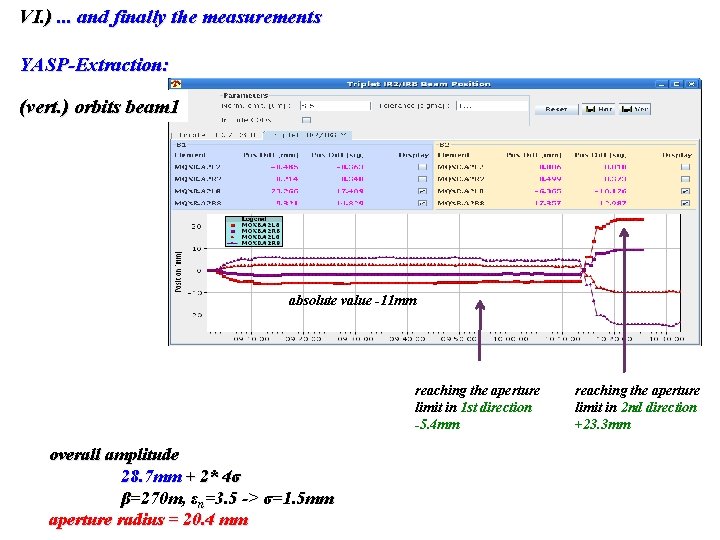Click the Hor save button
This screenshot has width=720, height=540.
[x=599, y=109]
